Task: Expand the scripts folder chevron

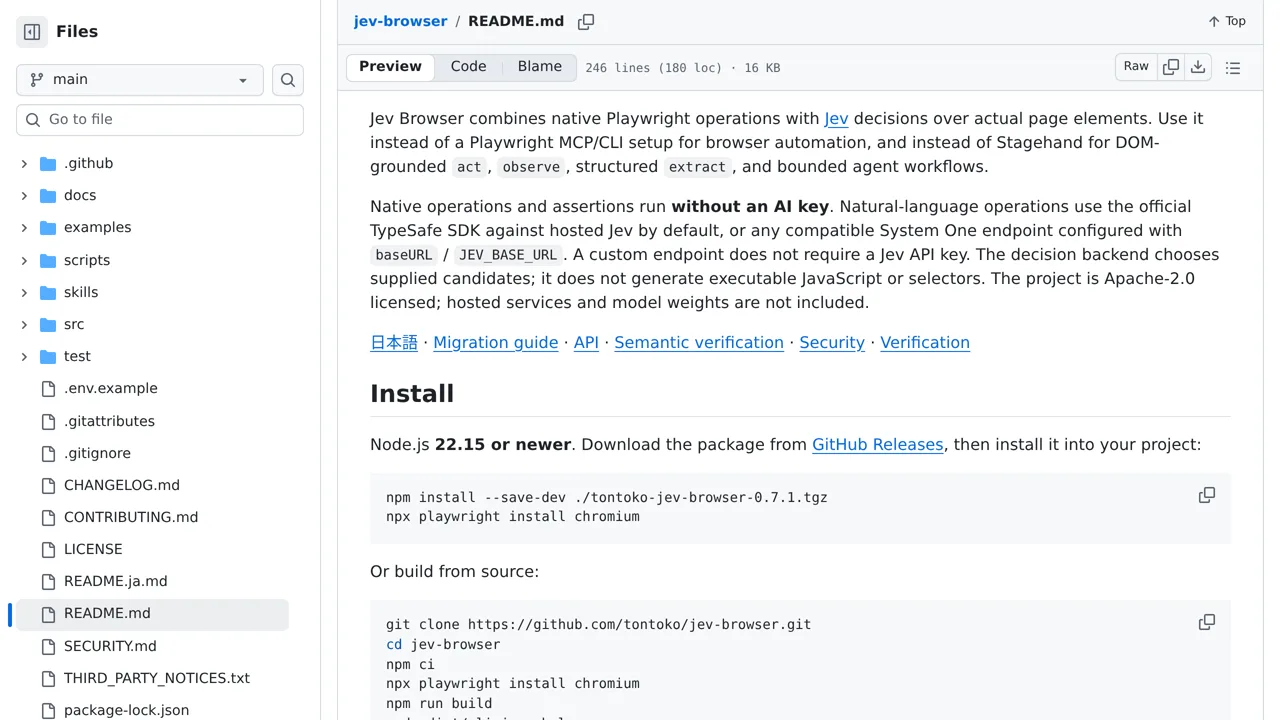Action: pyautogui.click(x=24, y=260)
